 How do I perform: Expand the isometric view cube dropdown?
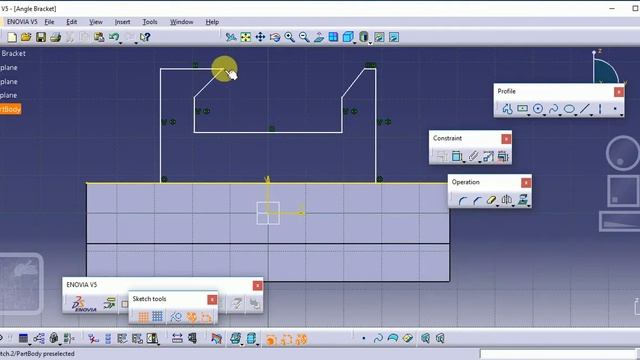[355, 43]
